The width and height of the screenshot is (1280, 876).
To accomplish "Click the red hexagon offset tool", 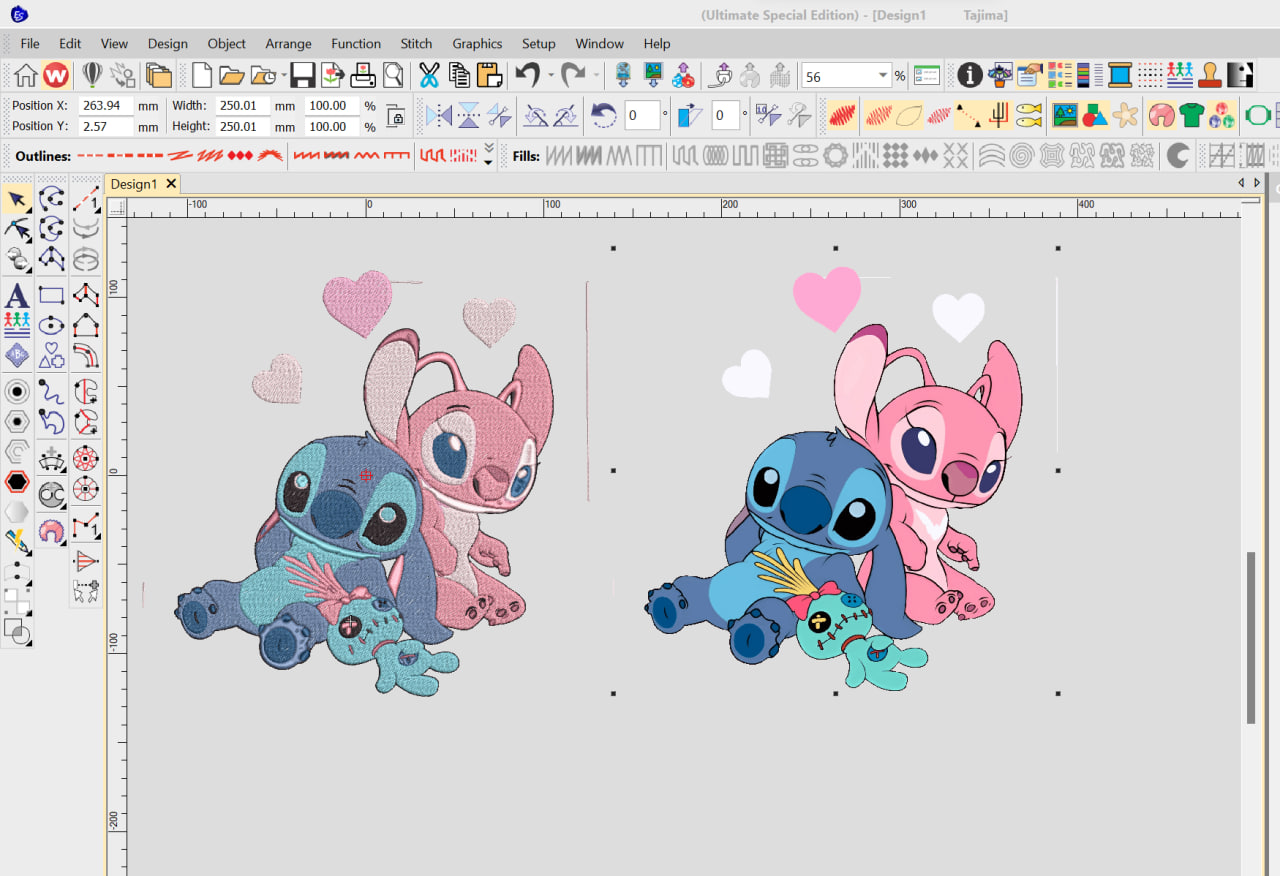I will point(16,482).
